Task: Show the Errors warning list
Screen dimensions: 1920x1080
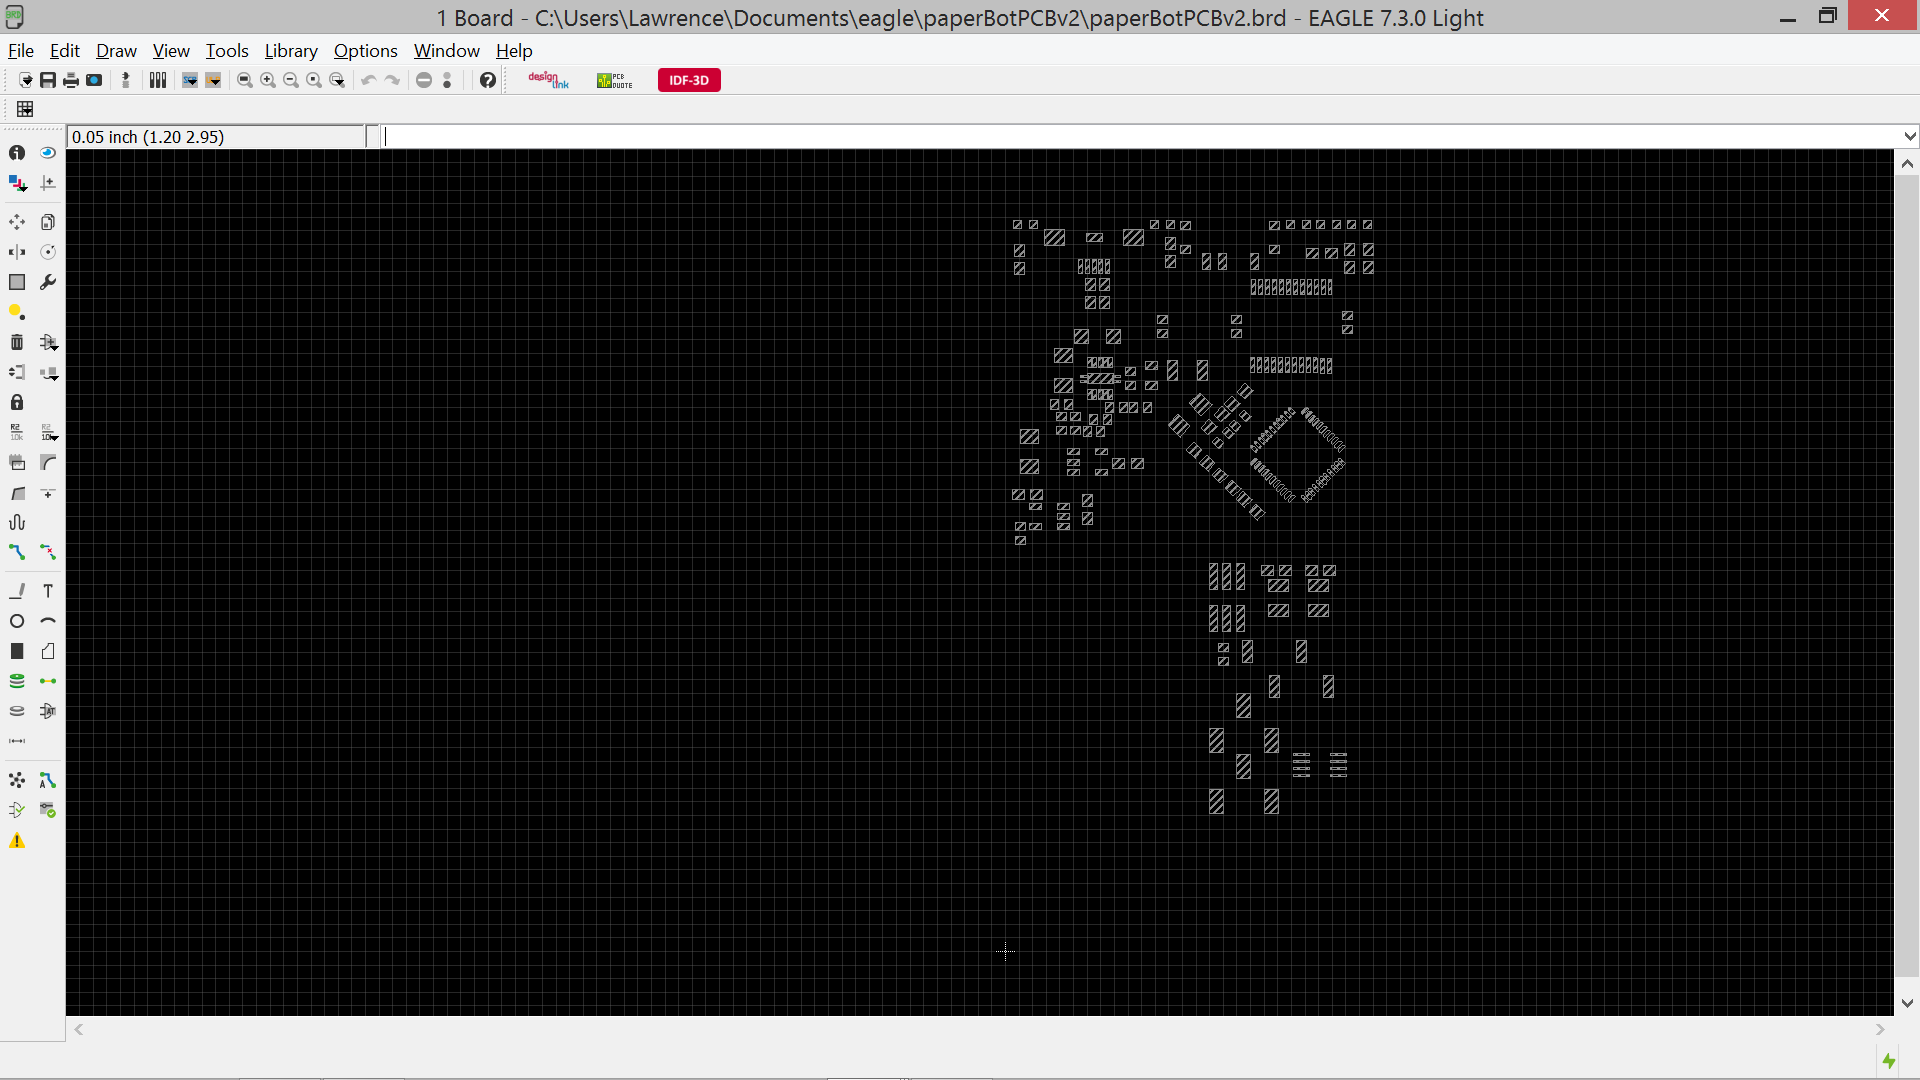Action: (x=17, y=841)
